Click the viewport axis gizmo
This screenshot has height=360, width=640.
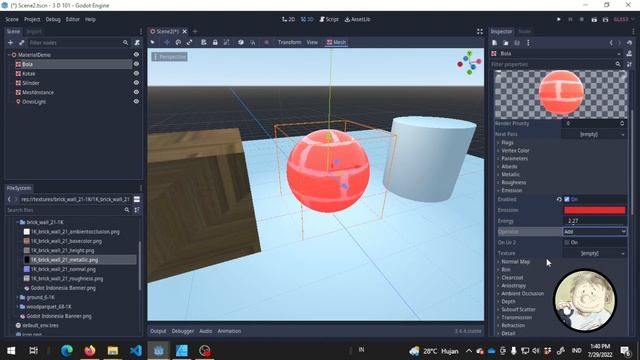point(469,63)
